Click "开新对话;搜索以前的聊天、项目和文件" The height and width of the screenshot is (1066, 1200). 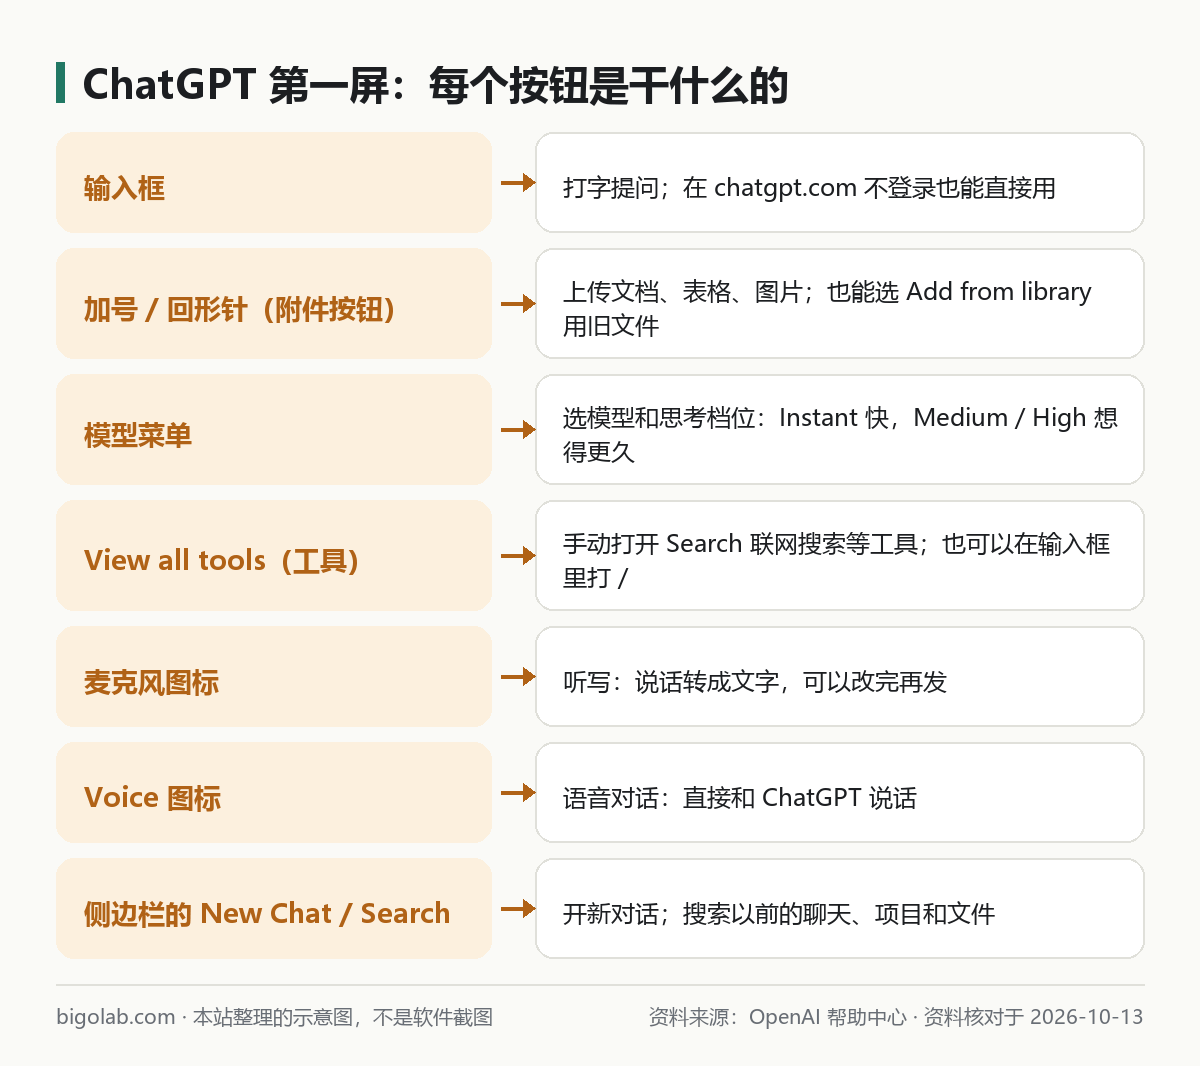tap(779, 914)
